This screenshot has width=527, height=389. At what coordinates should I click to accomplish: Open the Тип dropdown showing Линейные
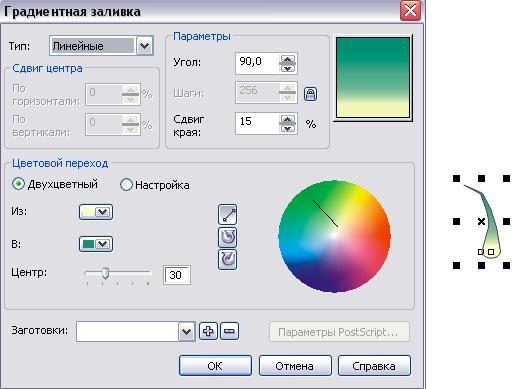145,46
